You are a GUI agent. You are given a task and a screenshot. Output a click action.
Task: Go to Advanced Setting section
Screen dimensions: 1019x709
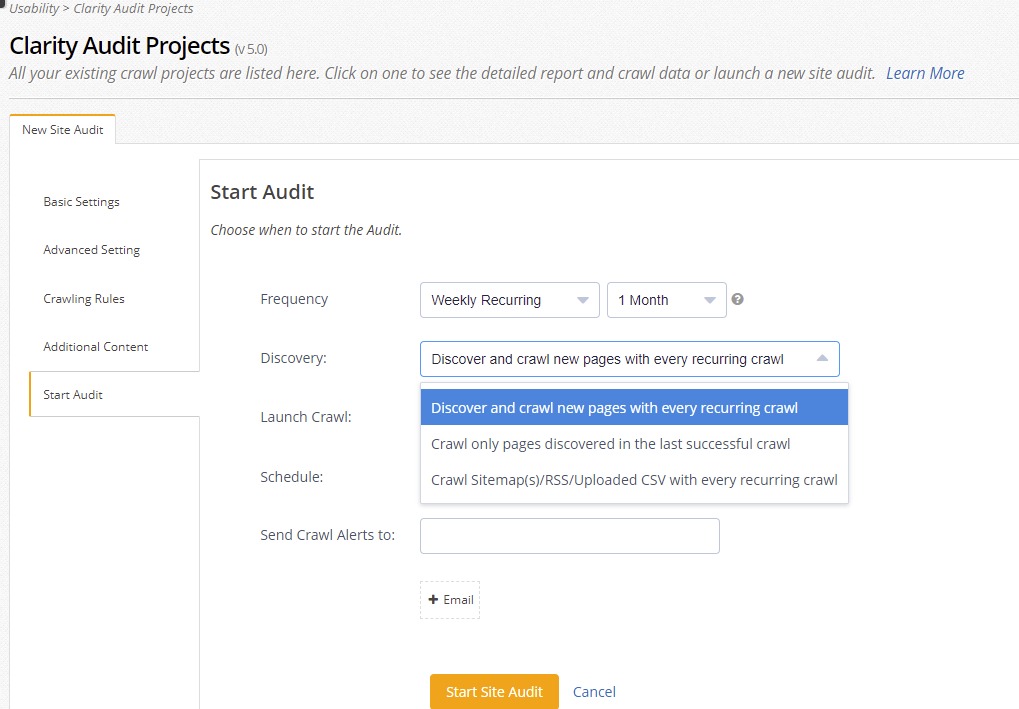pos(92,250)
